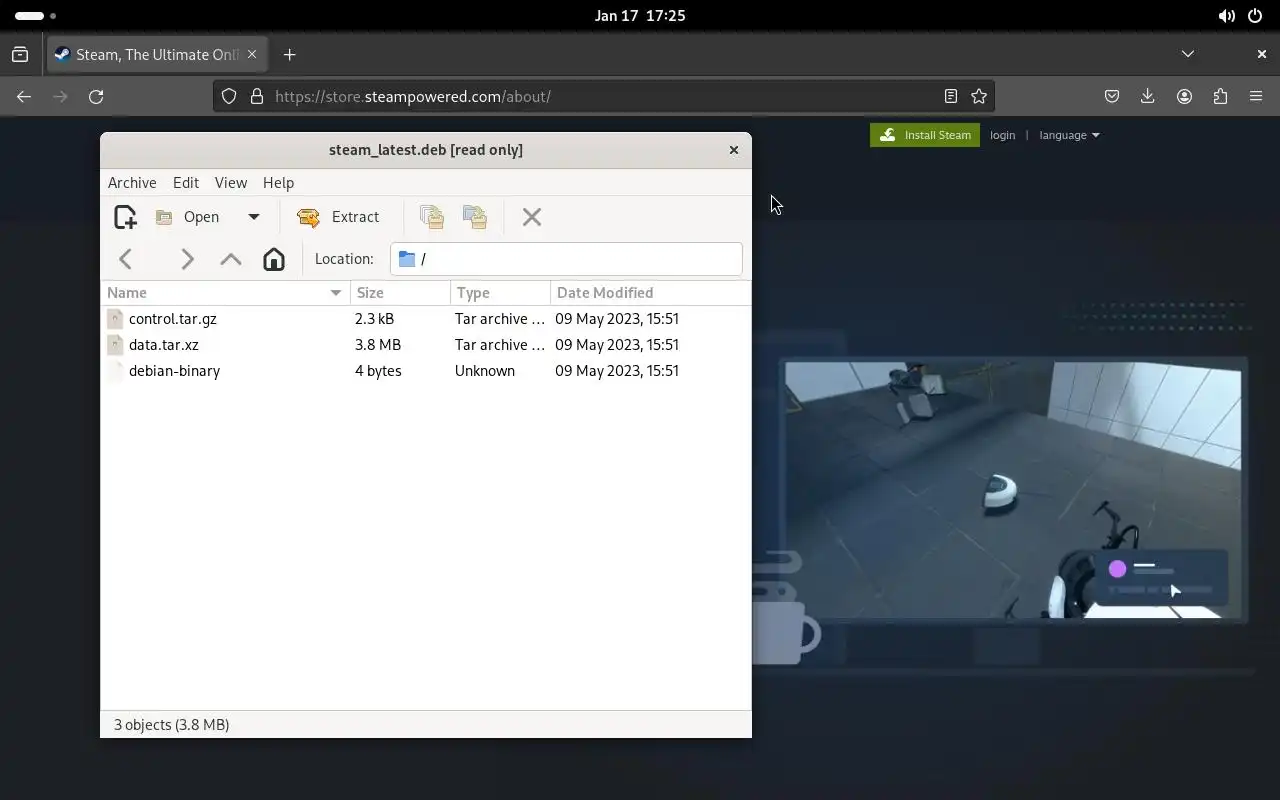1280x800 pixels.
Task: Open the Firefox hamburger menu
Action: pos(1256,97)
